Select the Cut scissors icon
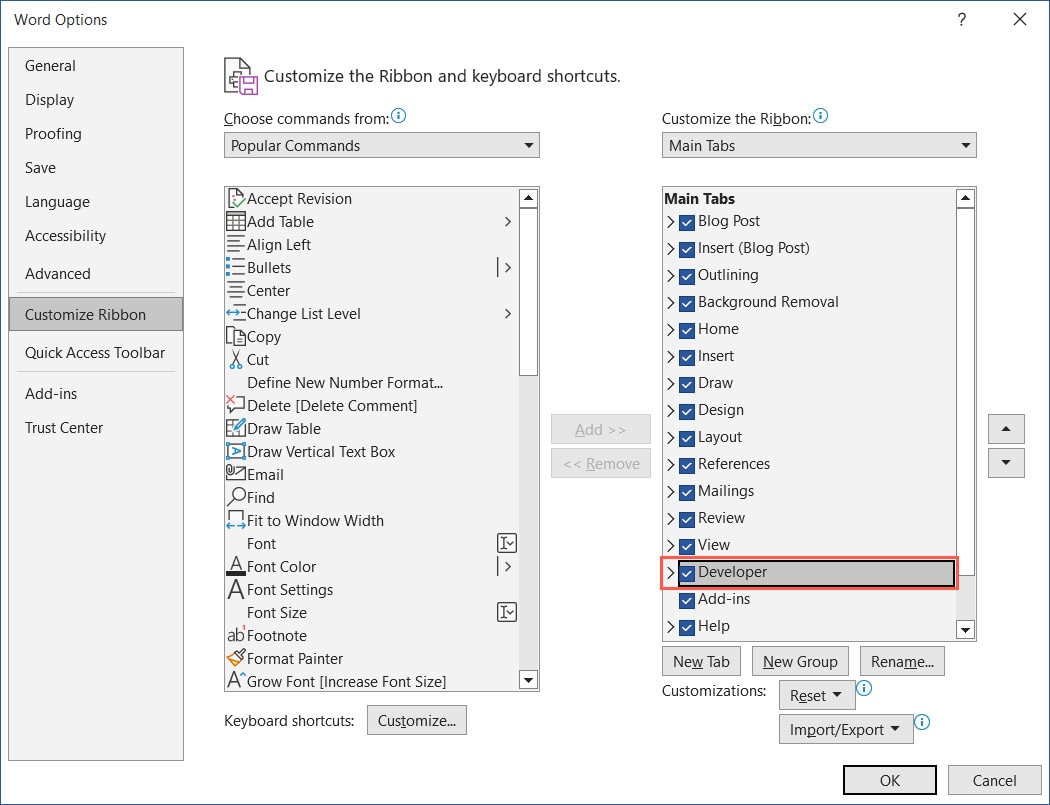1050x805 pixels. point(235,359)
